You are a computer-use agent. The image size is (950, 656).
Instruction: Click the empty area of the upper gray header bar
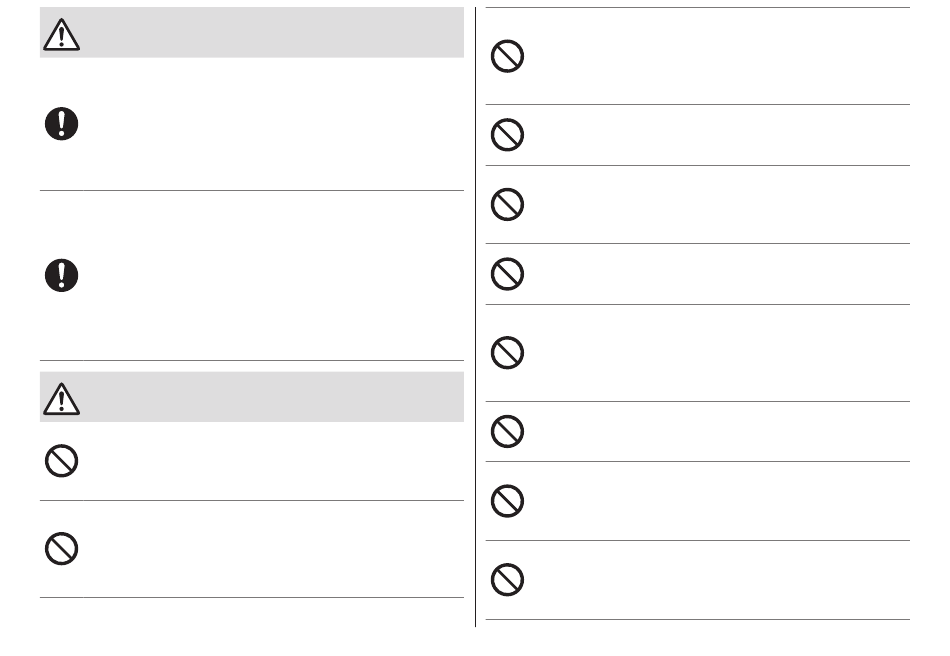pos(273,32)
